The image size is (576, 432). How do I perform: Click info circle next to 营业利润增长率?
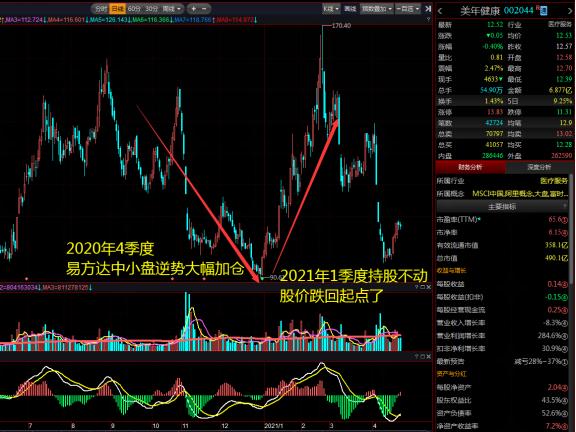click(565, 336)
